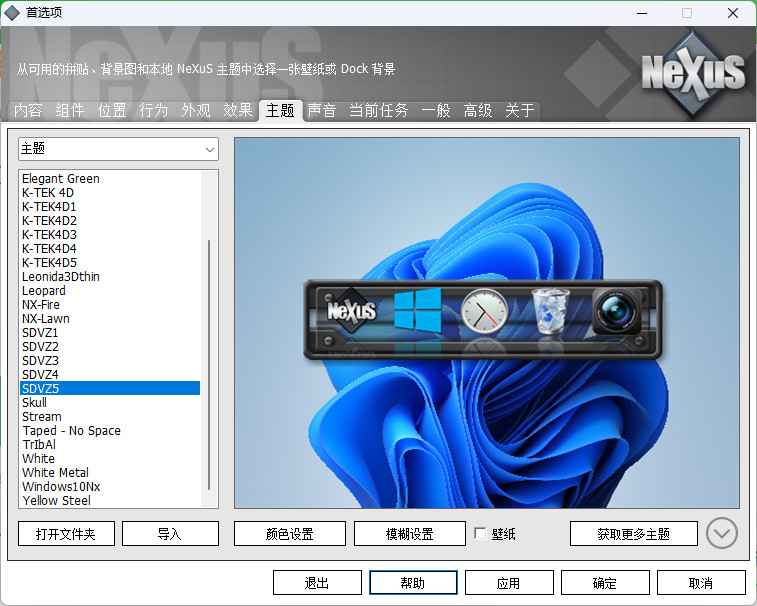This screenshot has height=606, width=757.
Task: Open the 一般 tab
Action: tap(436, 111)
